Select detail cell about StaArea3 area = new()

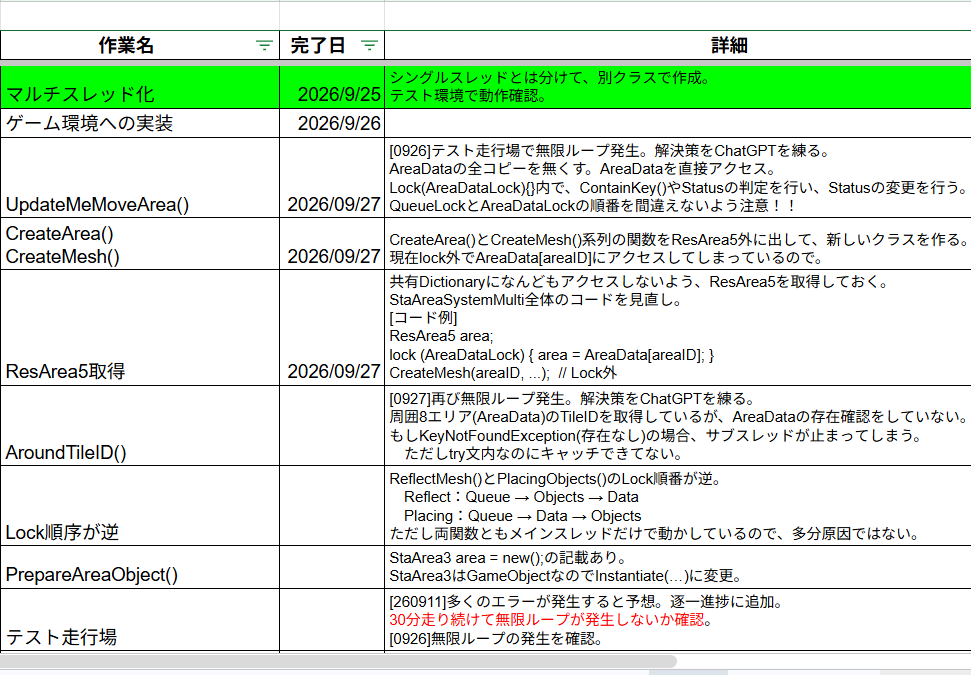coord(678,567)
